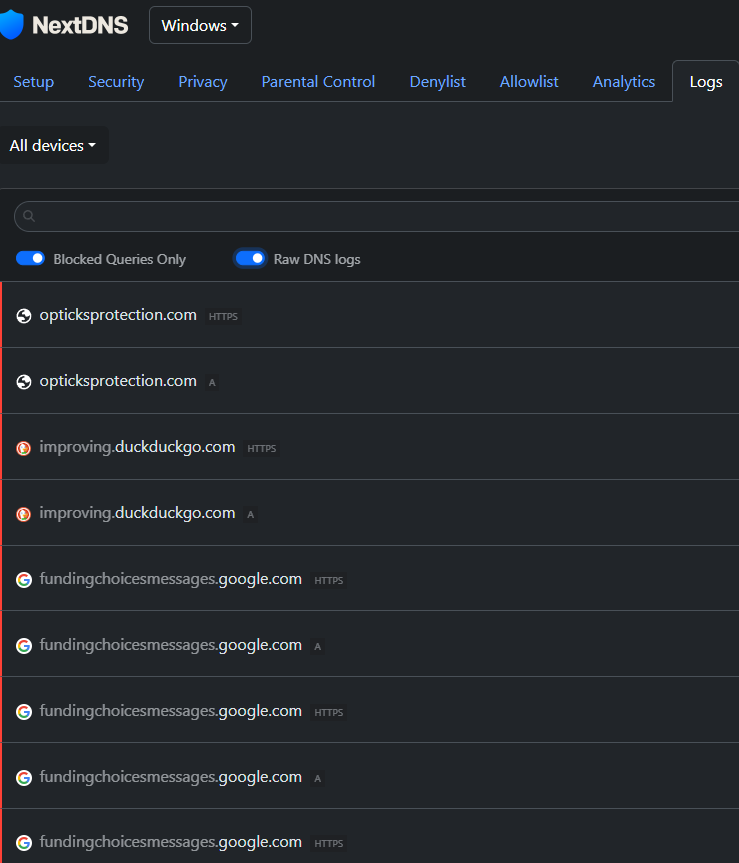
Task: Click DuckDuckGo icon in improving.duckduckgo.com A row
Action: coord(24,514)
